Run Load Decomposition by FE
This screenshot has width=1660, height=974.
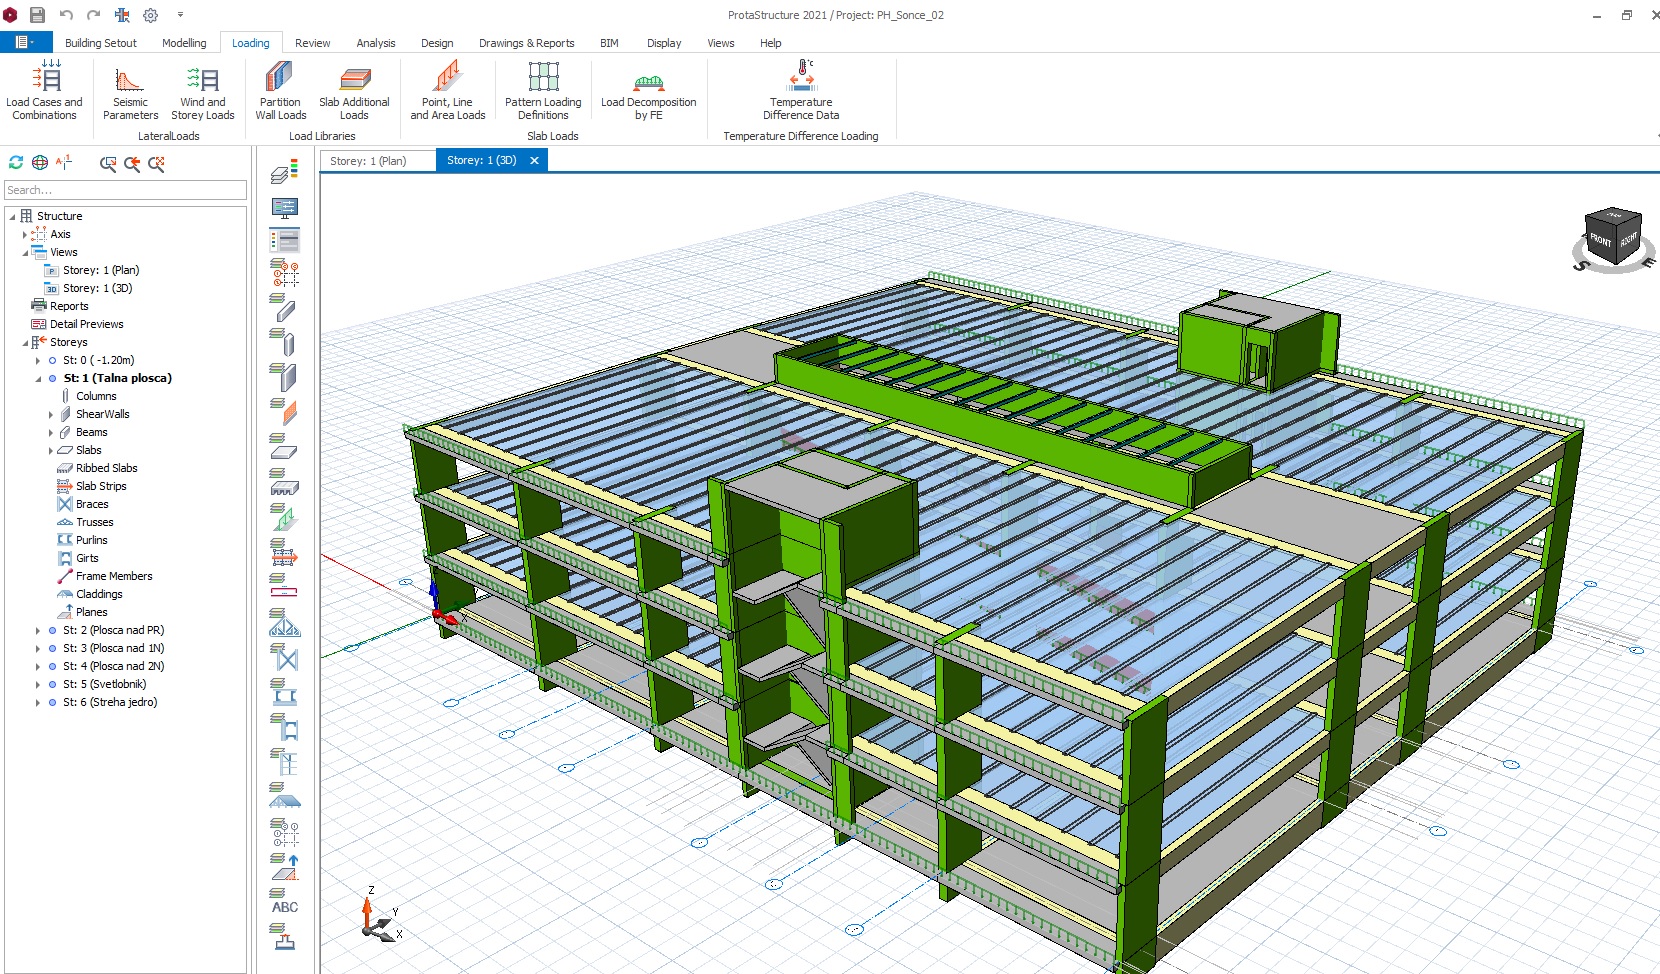point(648,90)
